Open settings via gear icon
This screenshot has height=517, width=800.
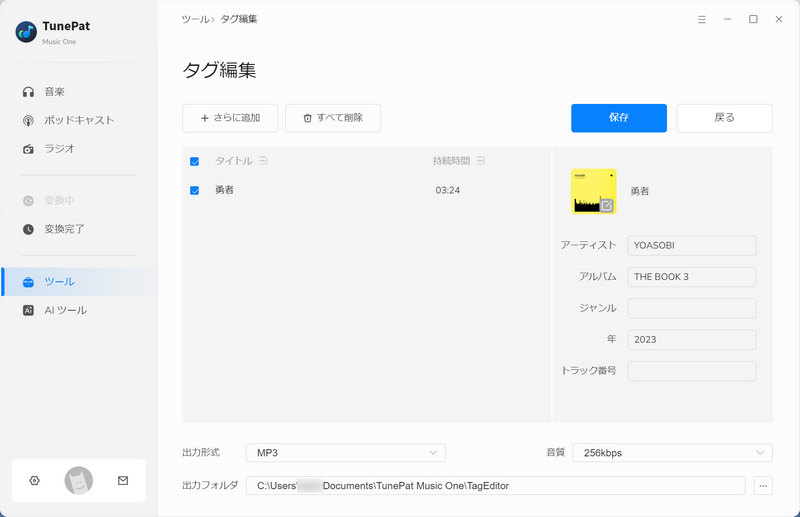point(35,480)
